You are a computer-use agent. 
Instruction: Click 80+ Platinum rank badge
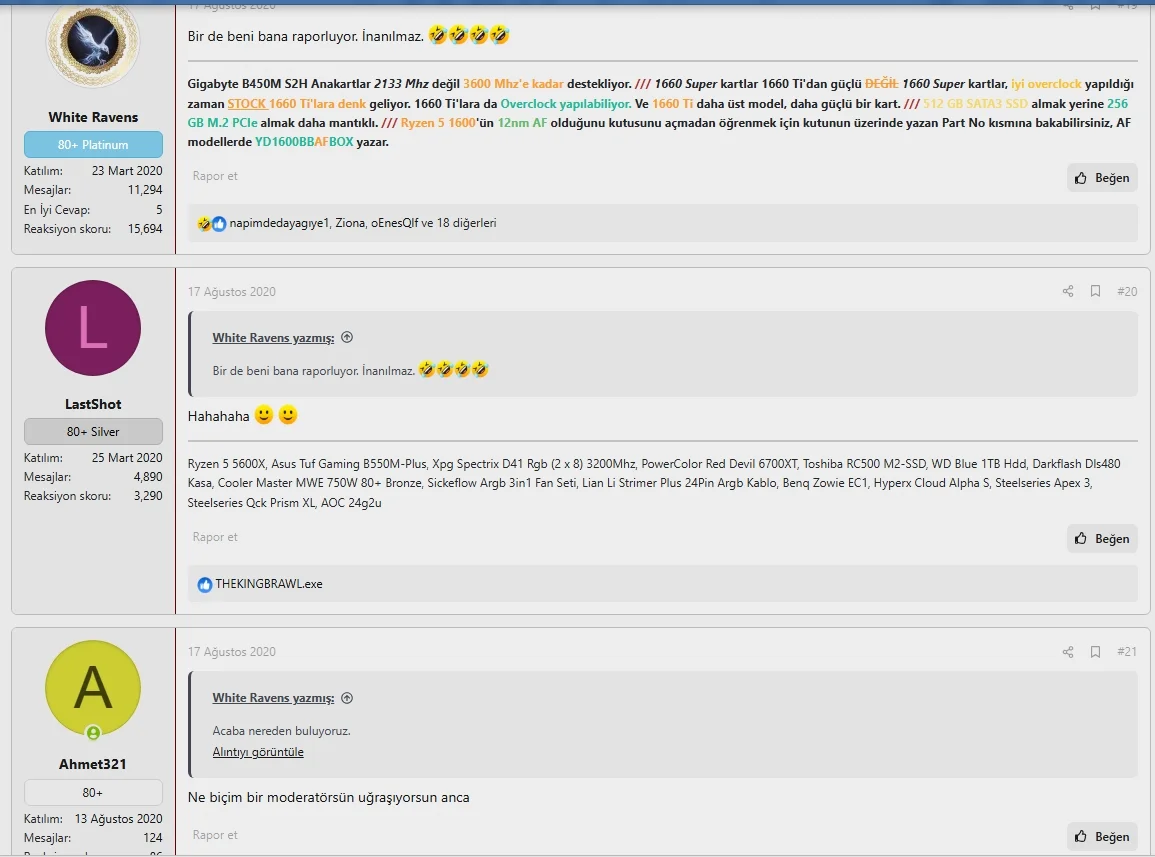pyautogui.click(x=93, y=144)
